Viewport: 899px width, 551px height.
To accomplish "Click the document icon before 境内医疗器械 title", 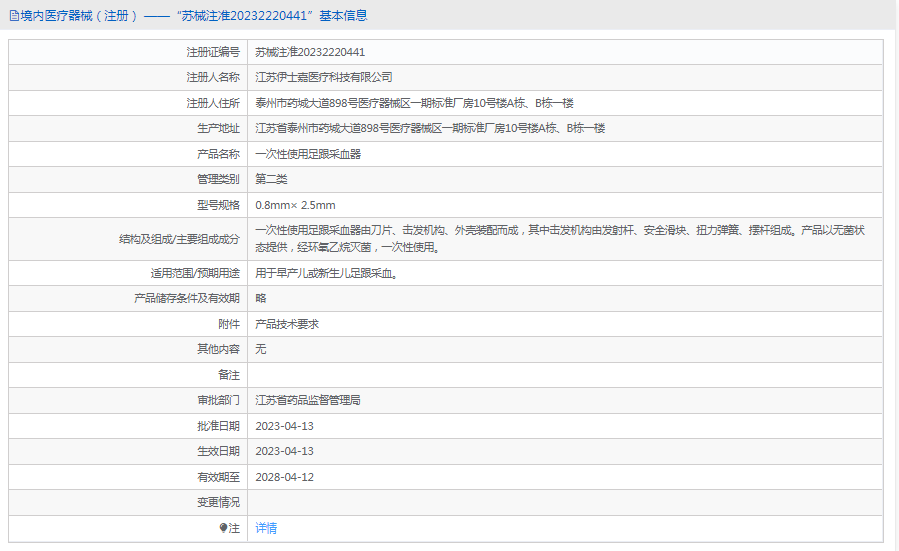I will point(14,16).
